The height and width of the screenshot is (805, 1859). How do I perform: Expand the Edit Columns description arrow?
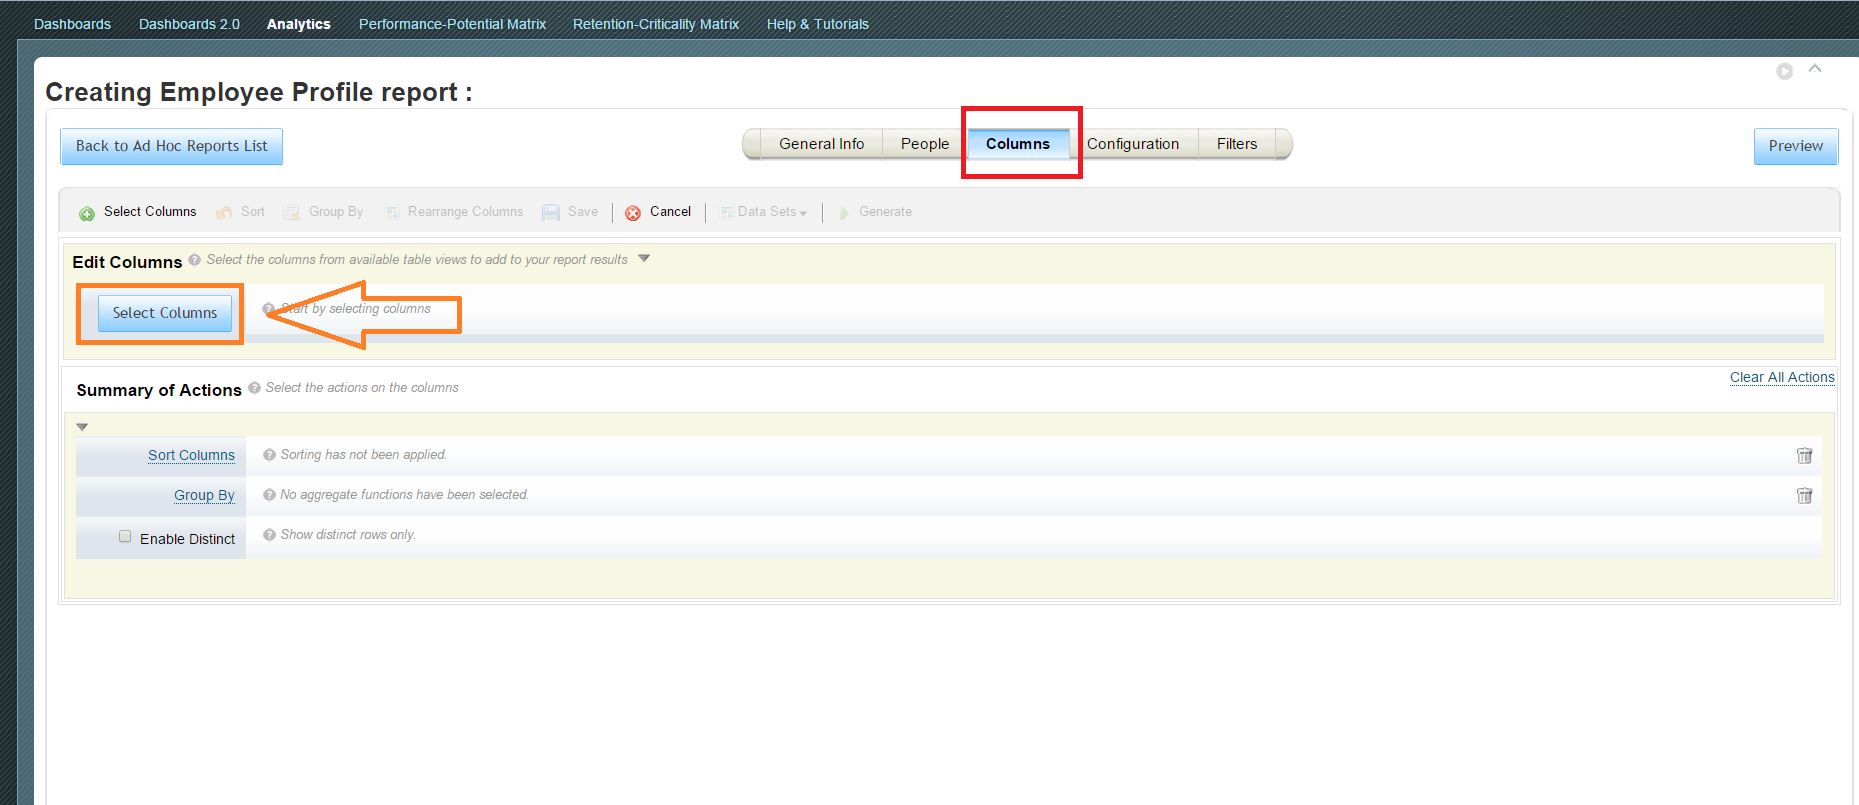click(x=644, y=259)
